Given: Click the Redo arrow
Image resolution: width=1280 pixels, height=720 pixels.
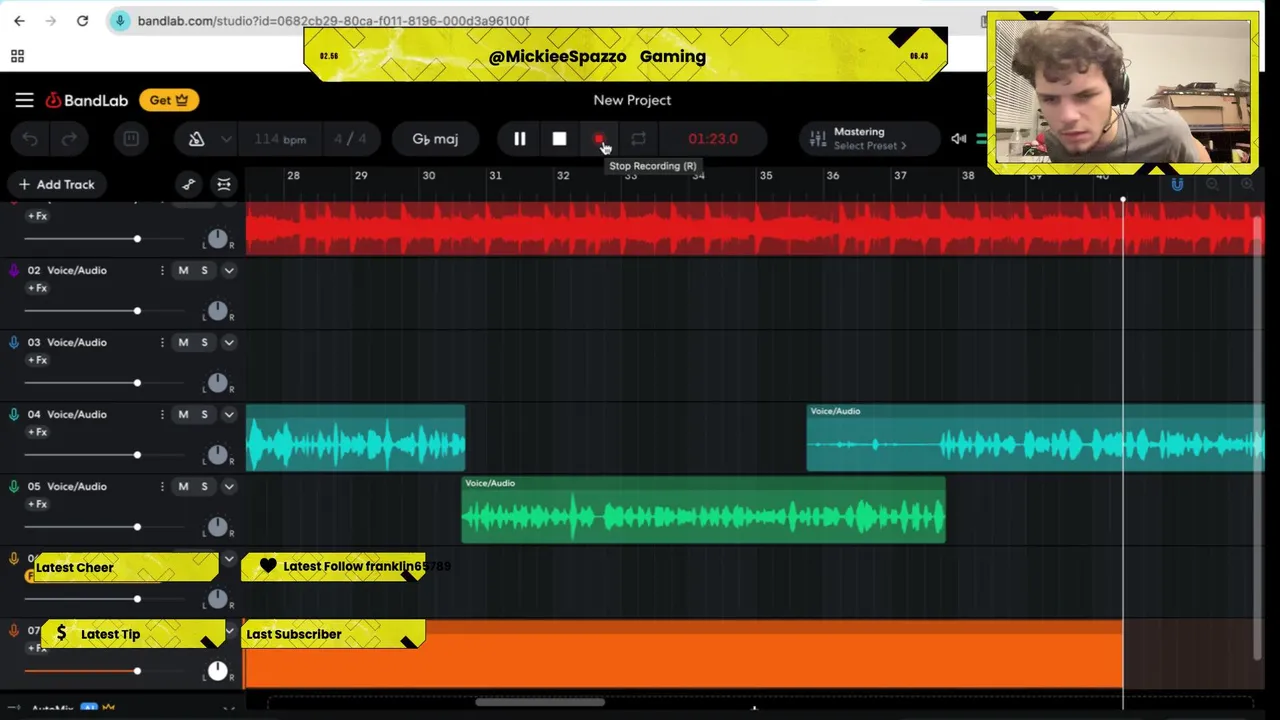Looking at the screenshot, I should [69, 139].
